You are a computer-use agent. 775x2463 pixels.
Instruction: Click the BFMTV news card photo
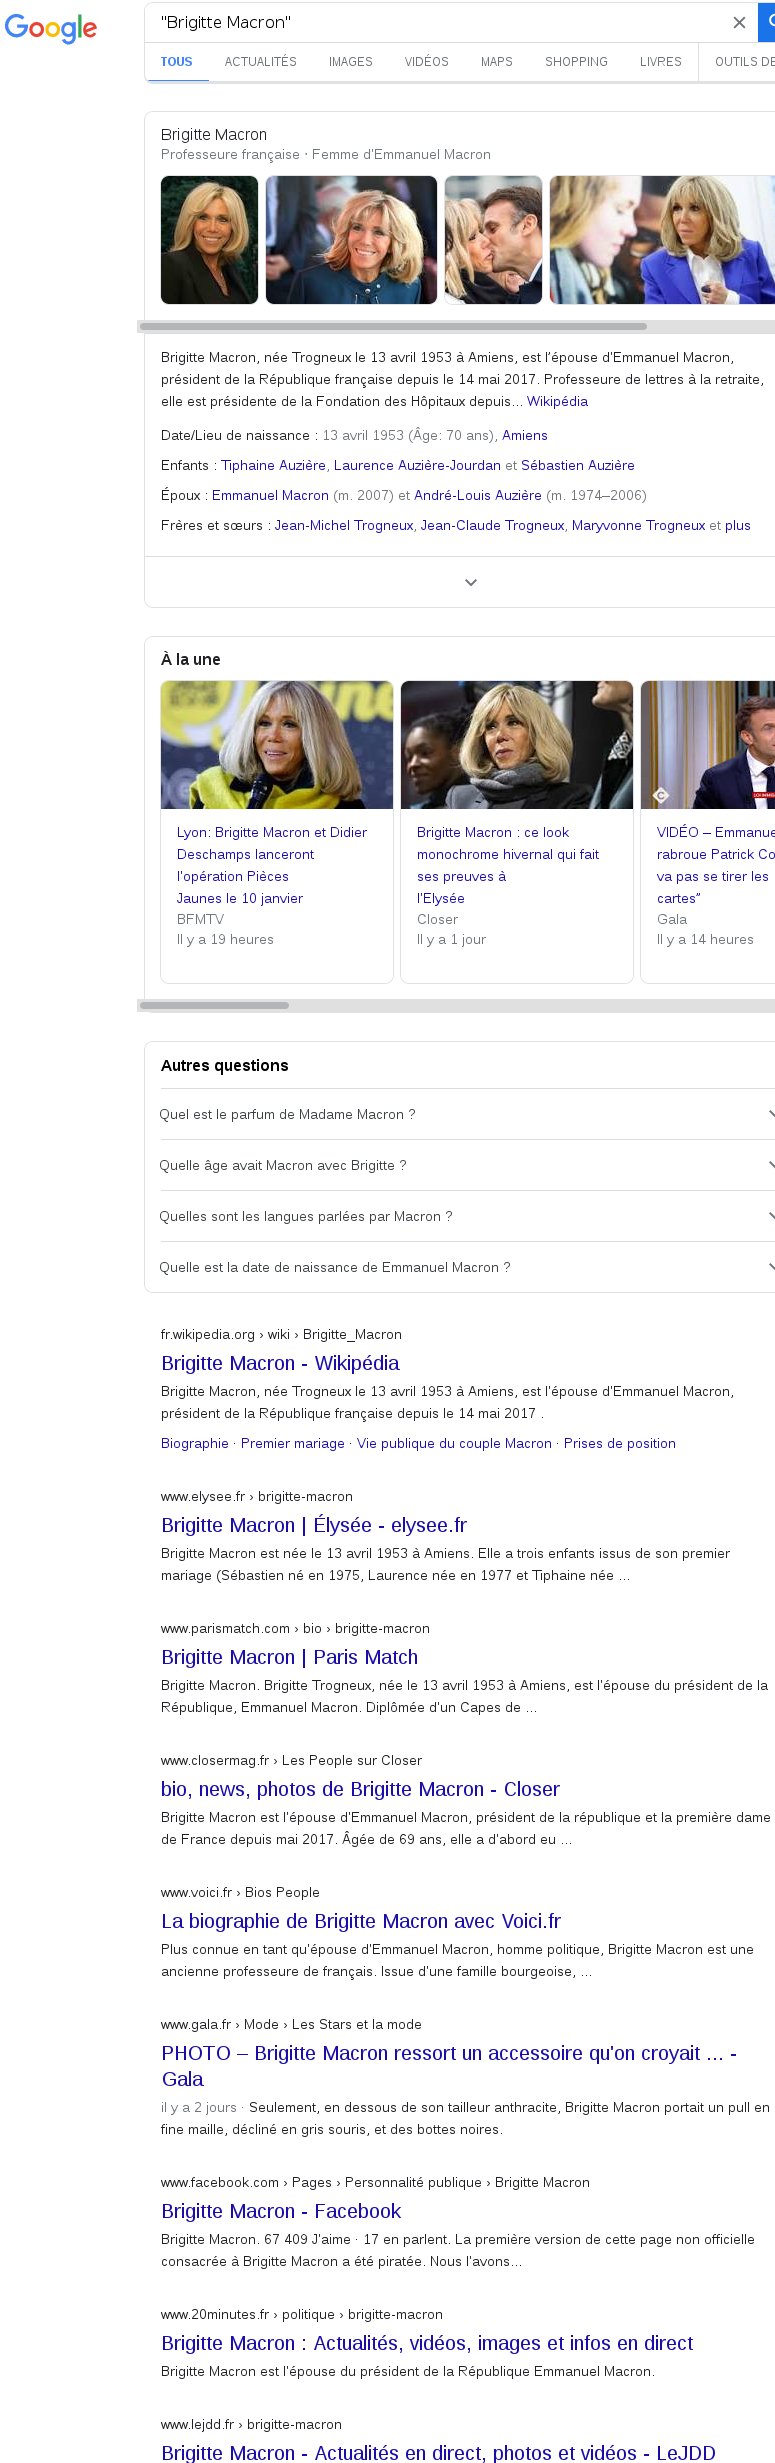(277, 745)
